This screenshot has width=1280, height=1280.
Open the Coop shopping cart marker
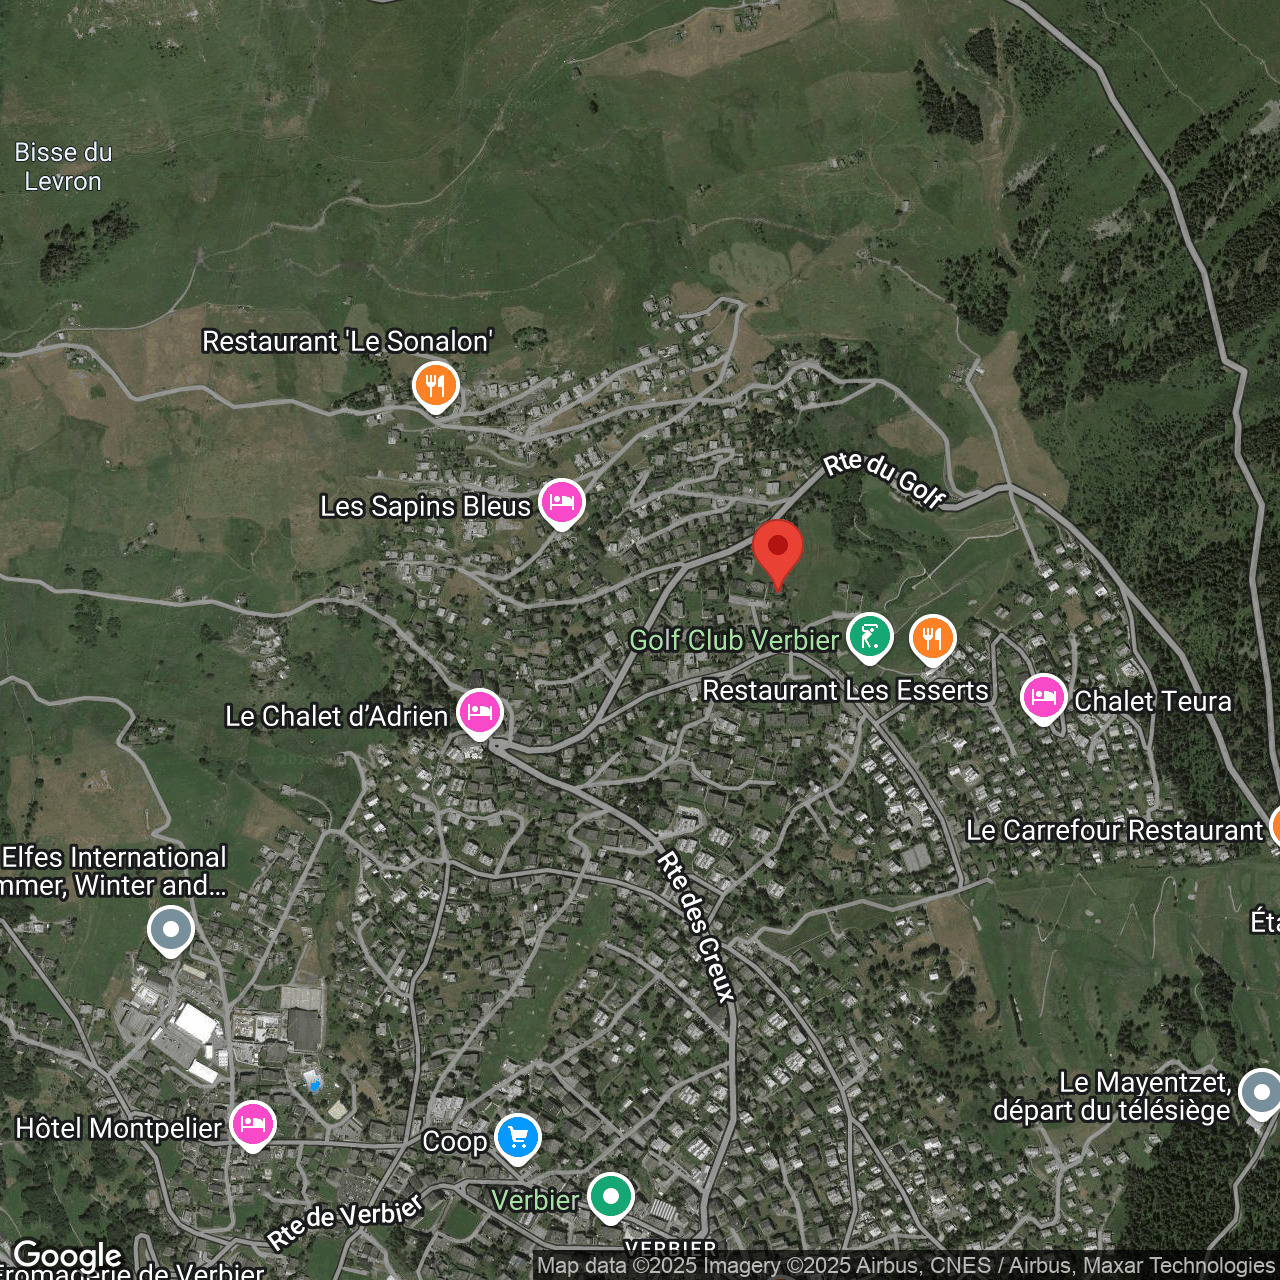(518, 1138)
